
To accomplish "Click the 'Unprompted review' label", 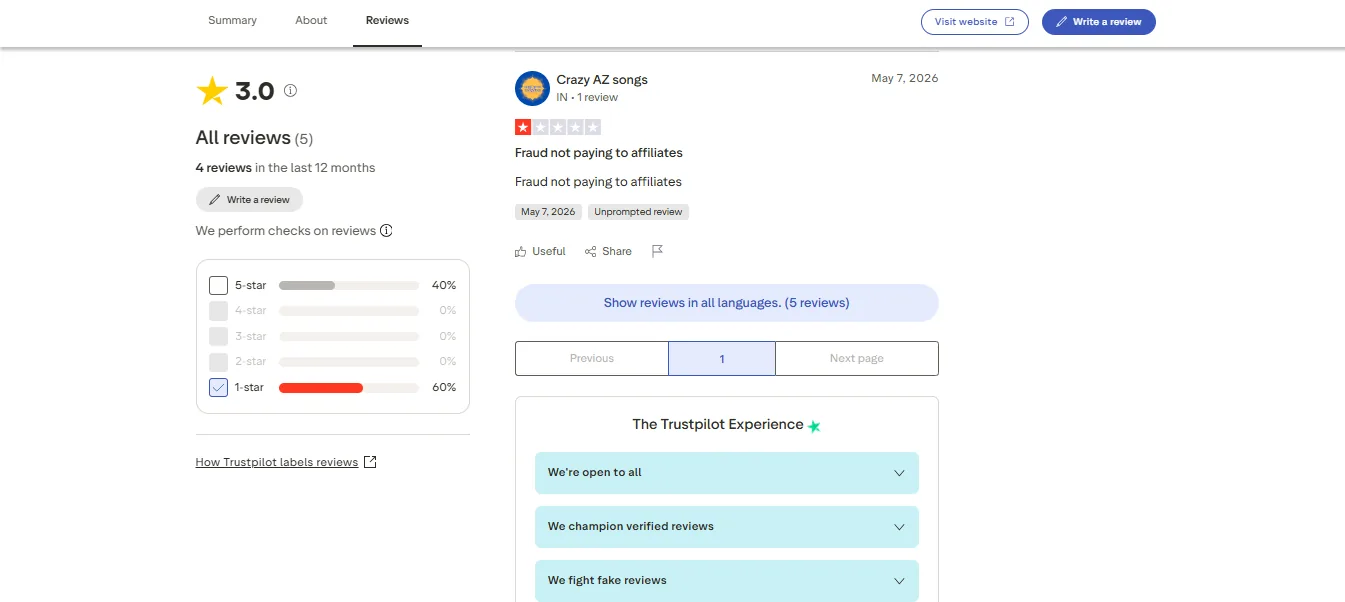I will tap(638, 212).
